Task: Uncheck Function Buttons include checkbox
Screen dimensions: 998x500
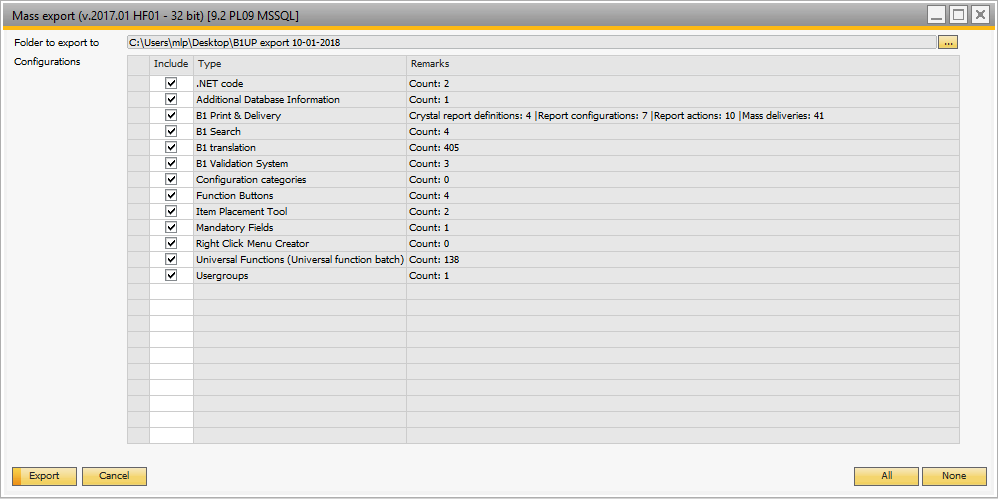Action: (x=171, y=195)
